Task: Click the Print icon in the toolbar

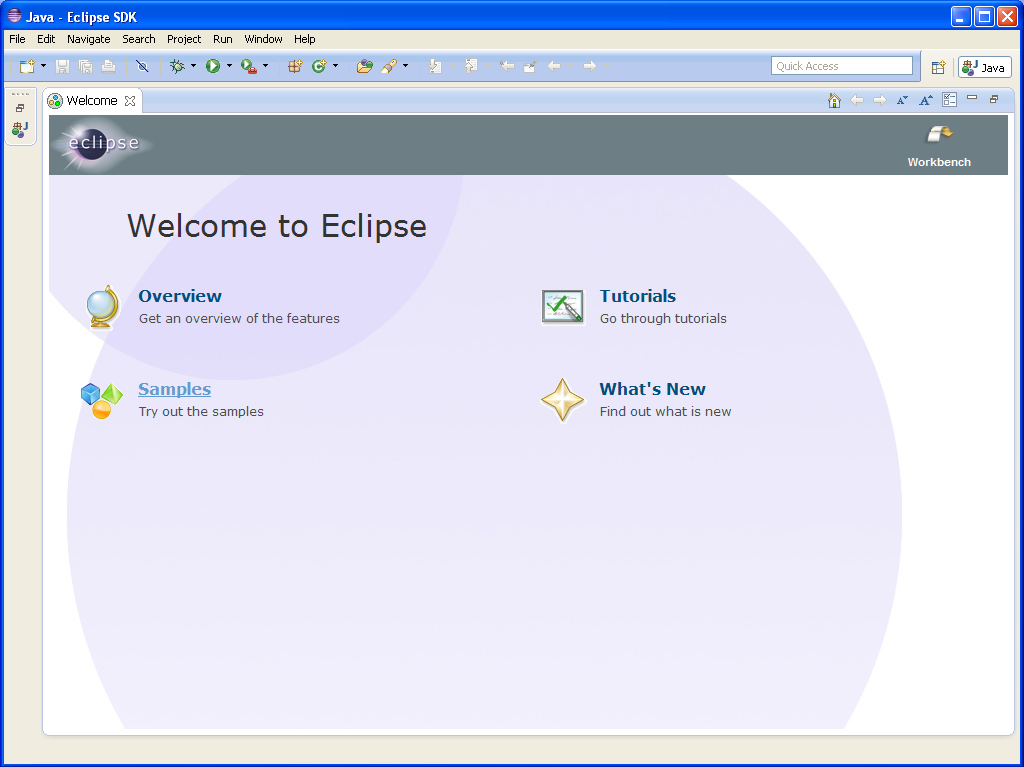Action: click(x=108, y=66)
